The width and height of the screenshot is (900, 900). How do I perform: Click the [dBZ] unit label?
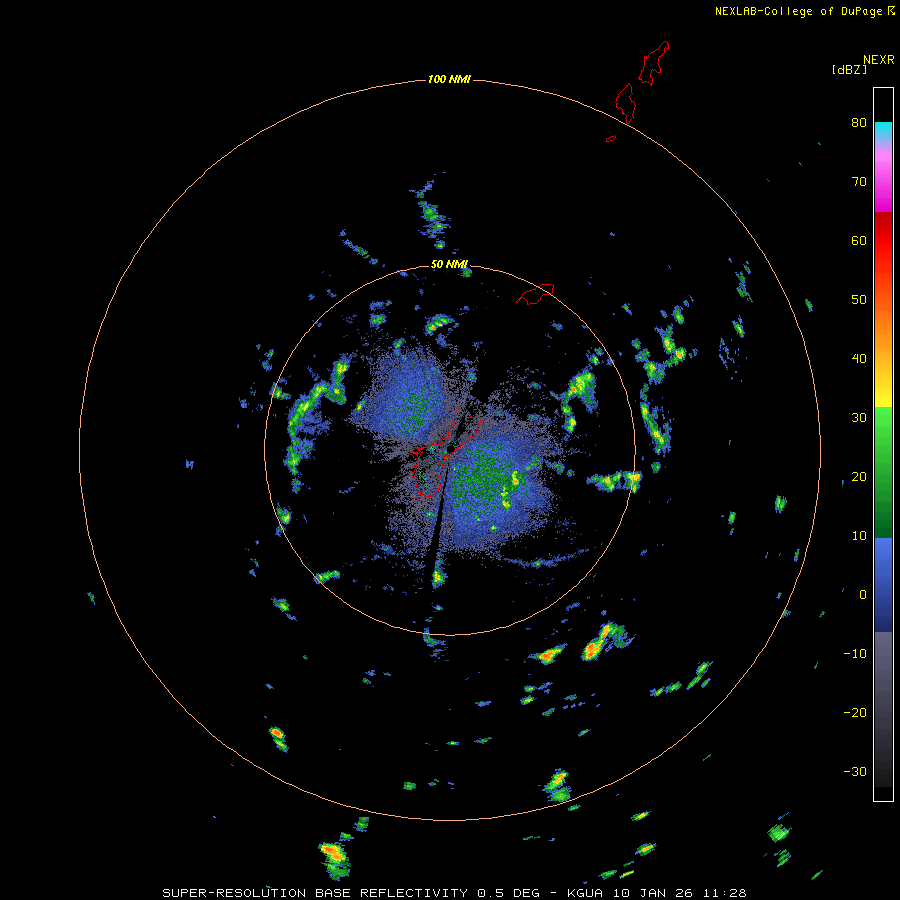tap(849, 69)
